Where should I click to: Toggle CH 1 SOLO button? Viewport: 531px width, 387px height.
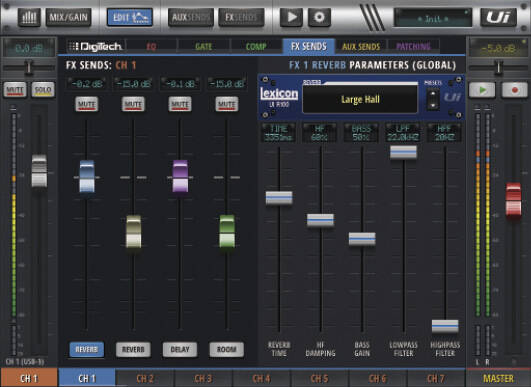tap(43, 90)
